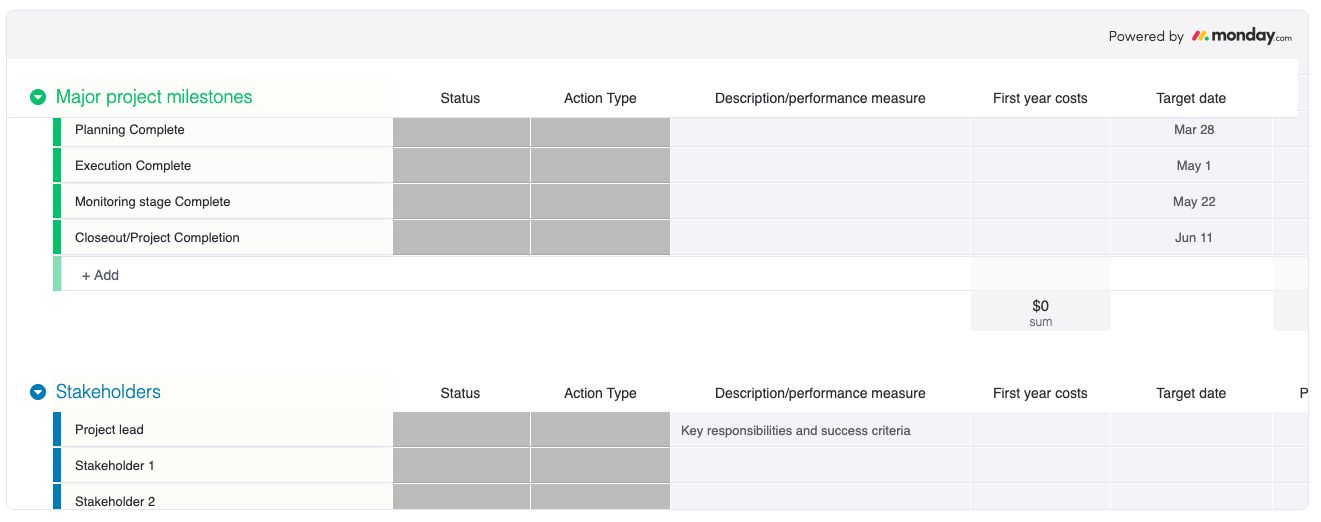
Task: Click Status cell for Stakeholder 1
Action: coord(461,466)
